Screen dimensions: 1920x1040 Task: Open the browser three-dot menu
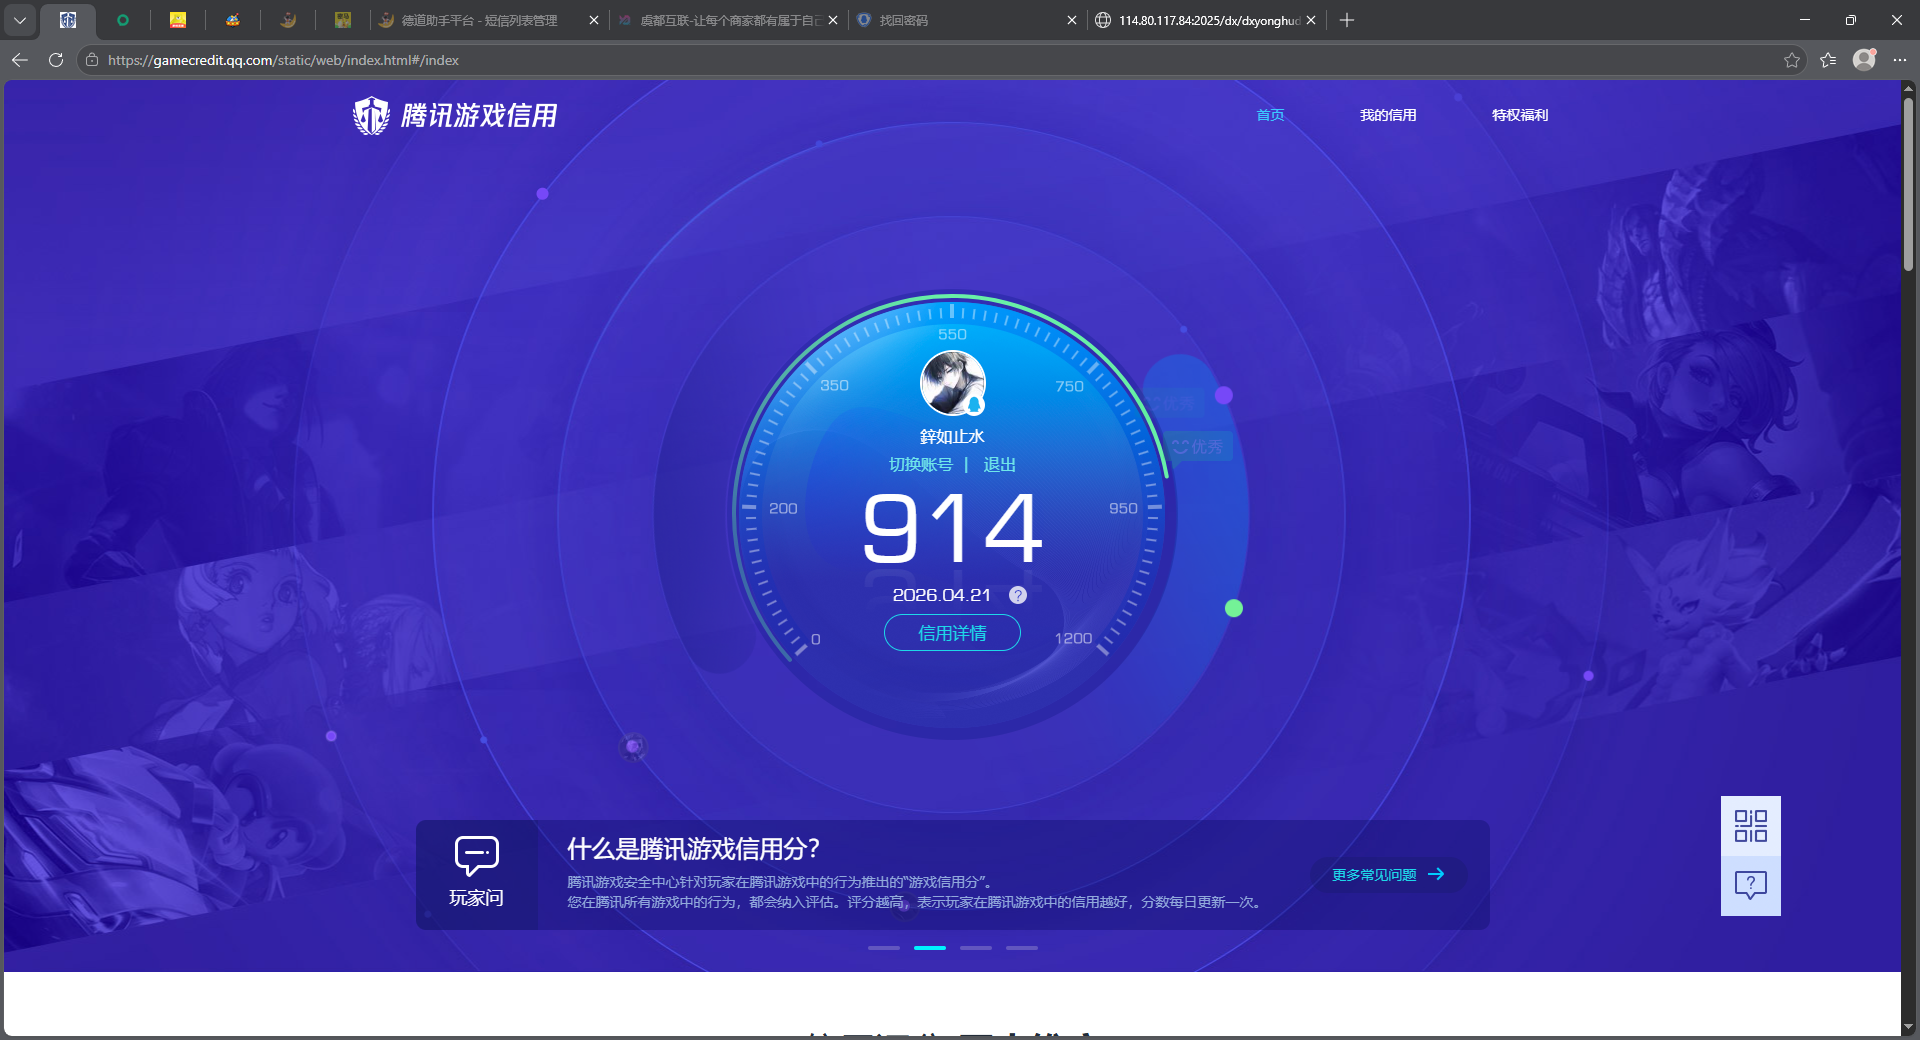pos(1902,60)
